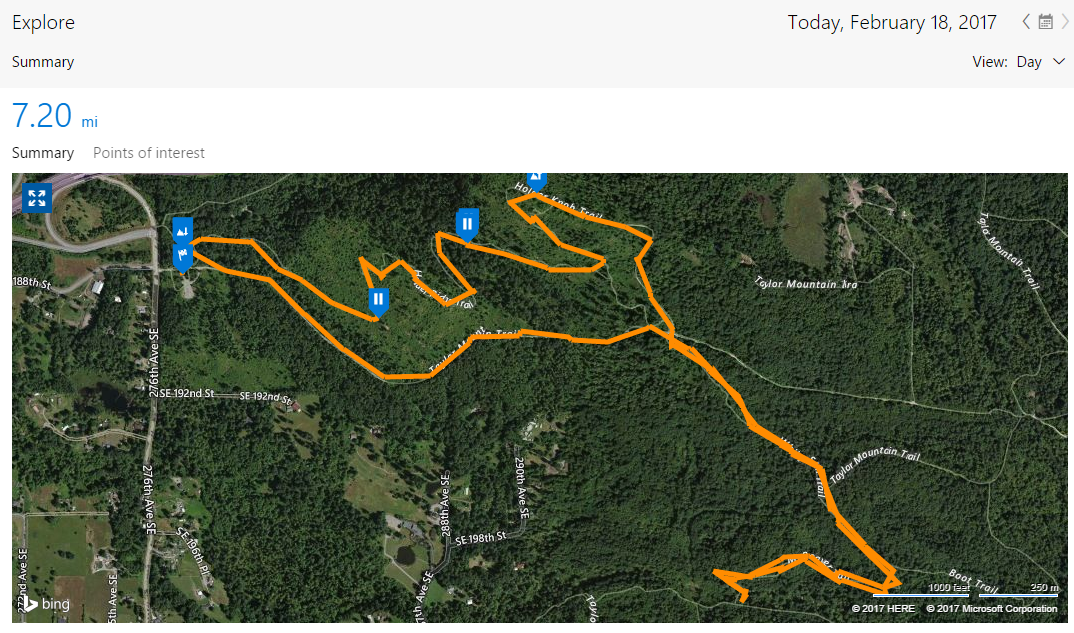
Task: Open the View selector showing Day
Action: tap(1029, 62)
